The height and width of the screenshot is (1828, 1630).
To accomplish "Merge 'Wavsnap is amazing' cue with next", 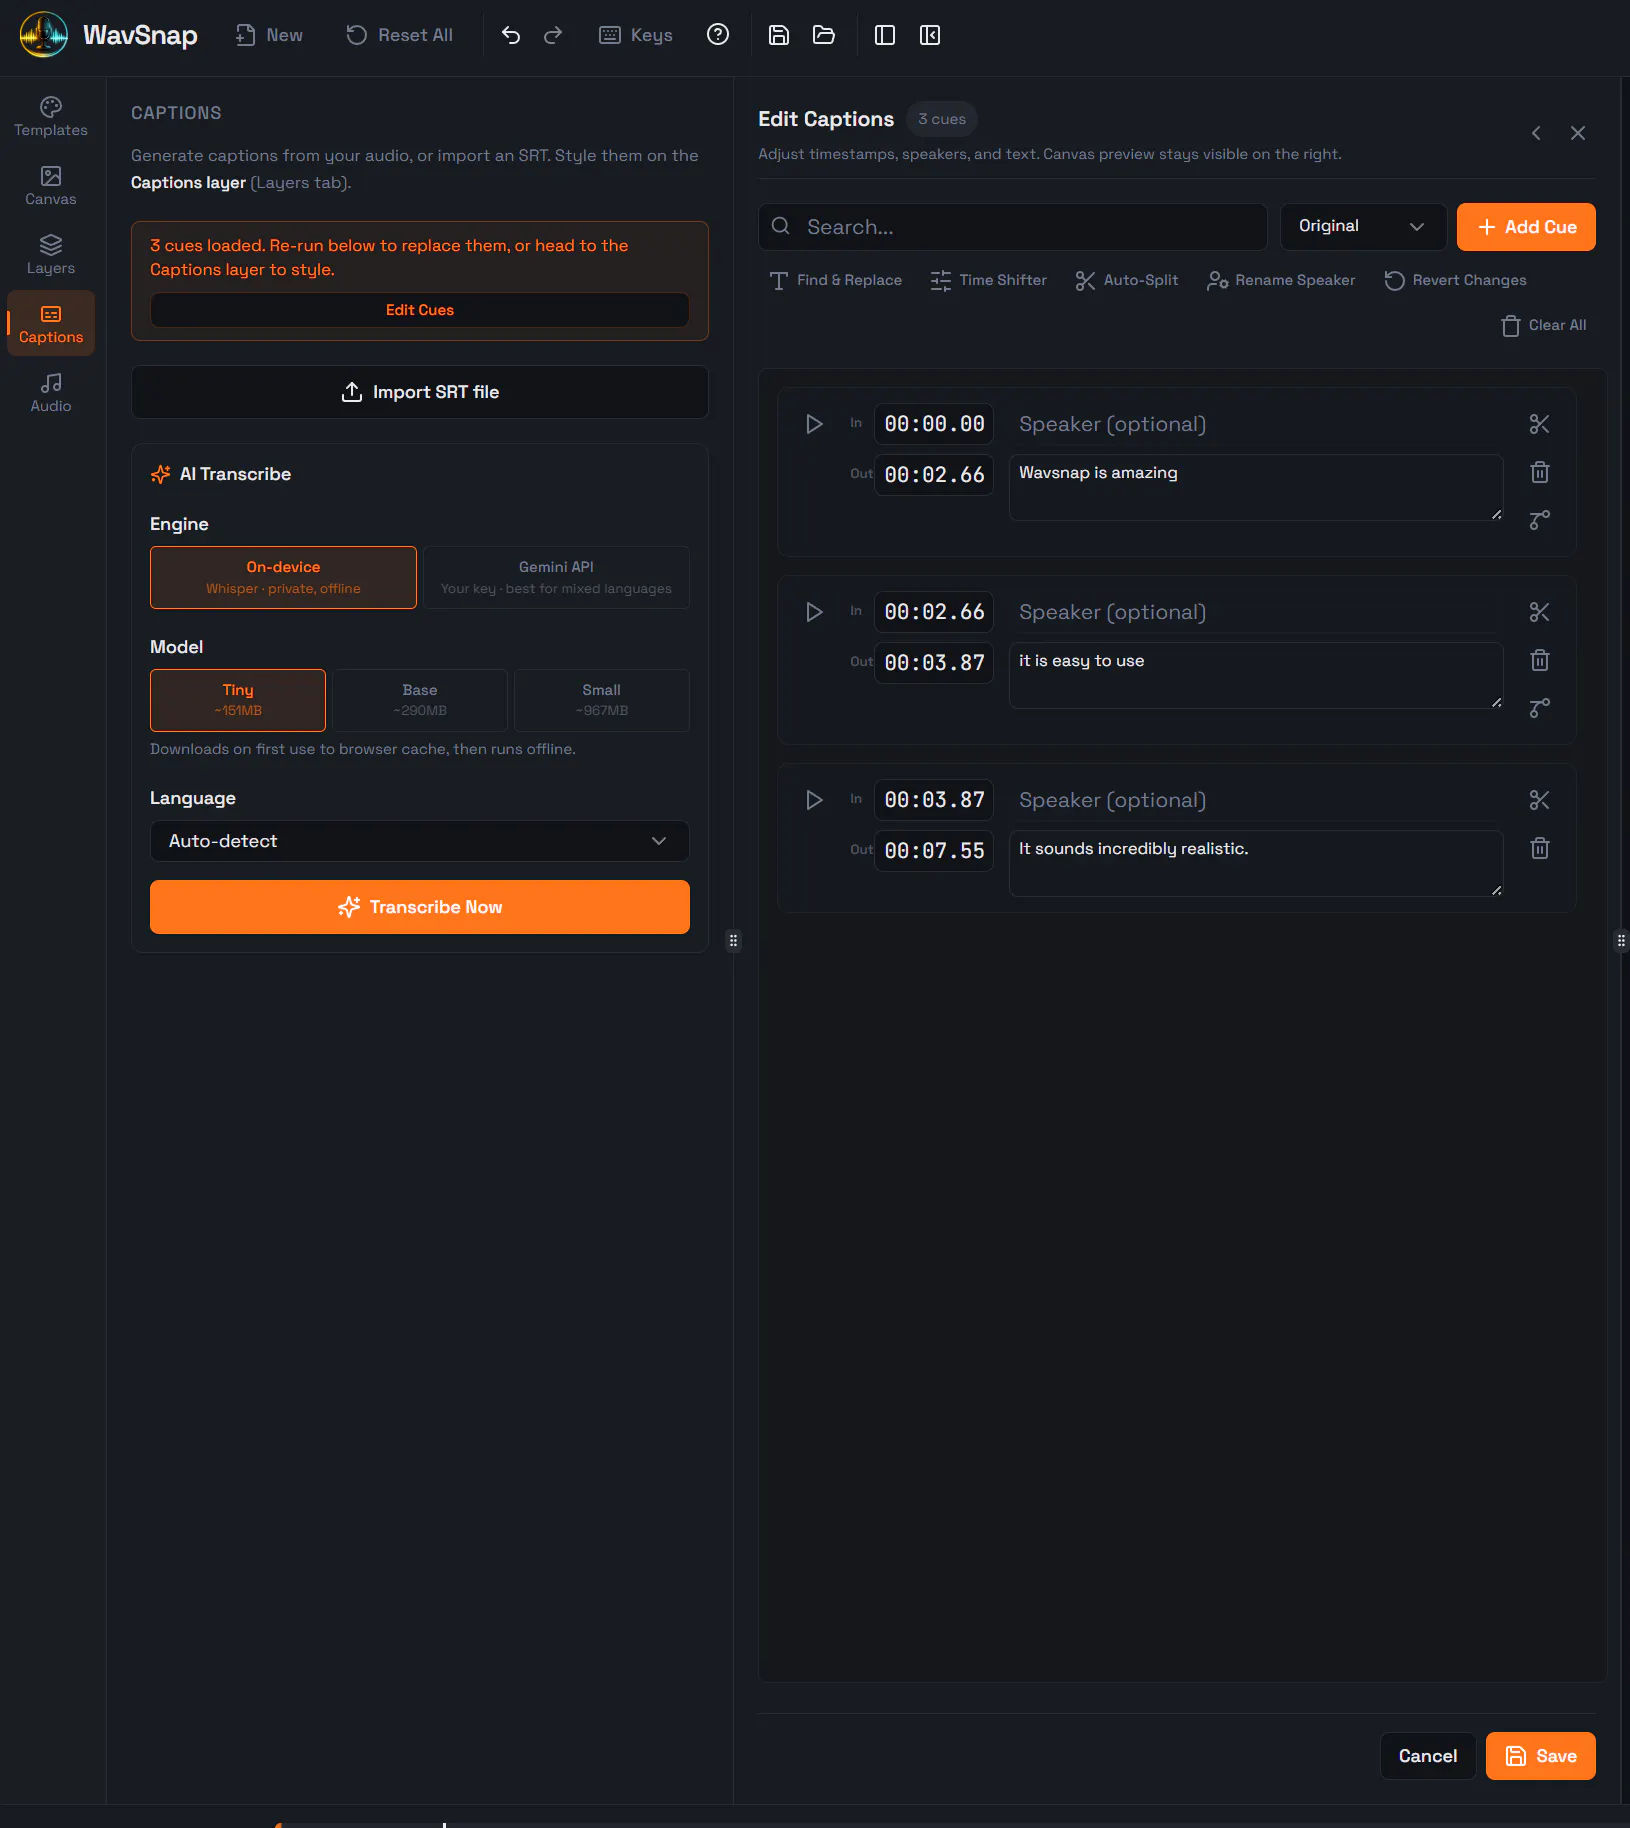I will point(1540,520).
